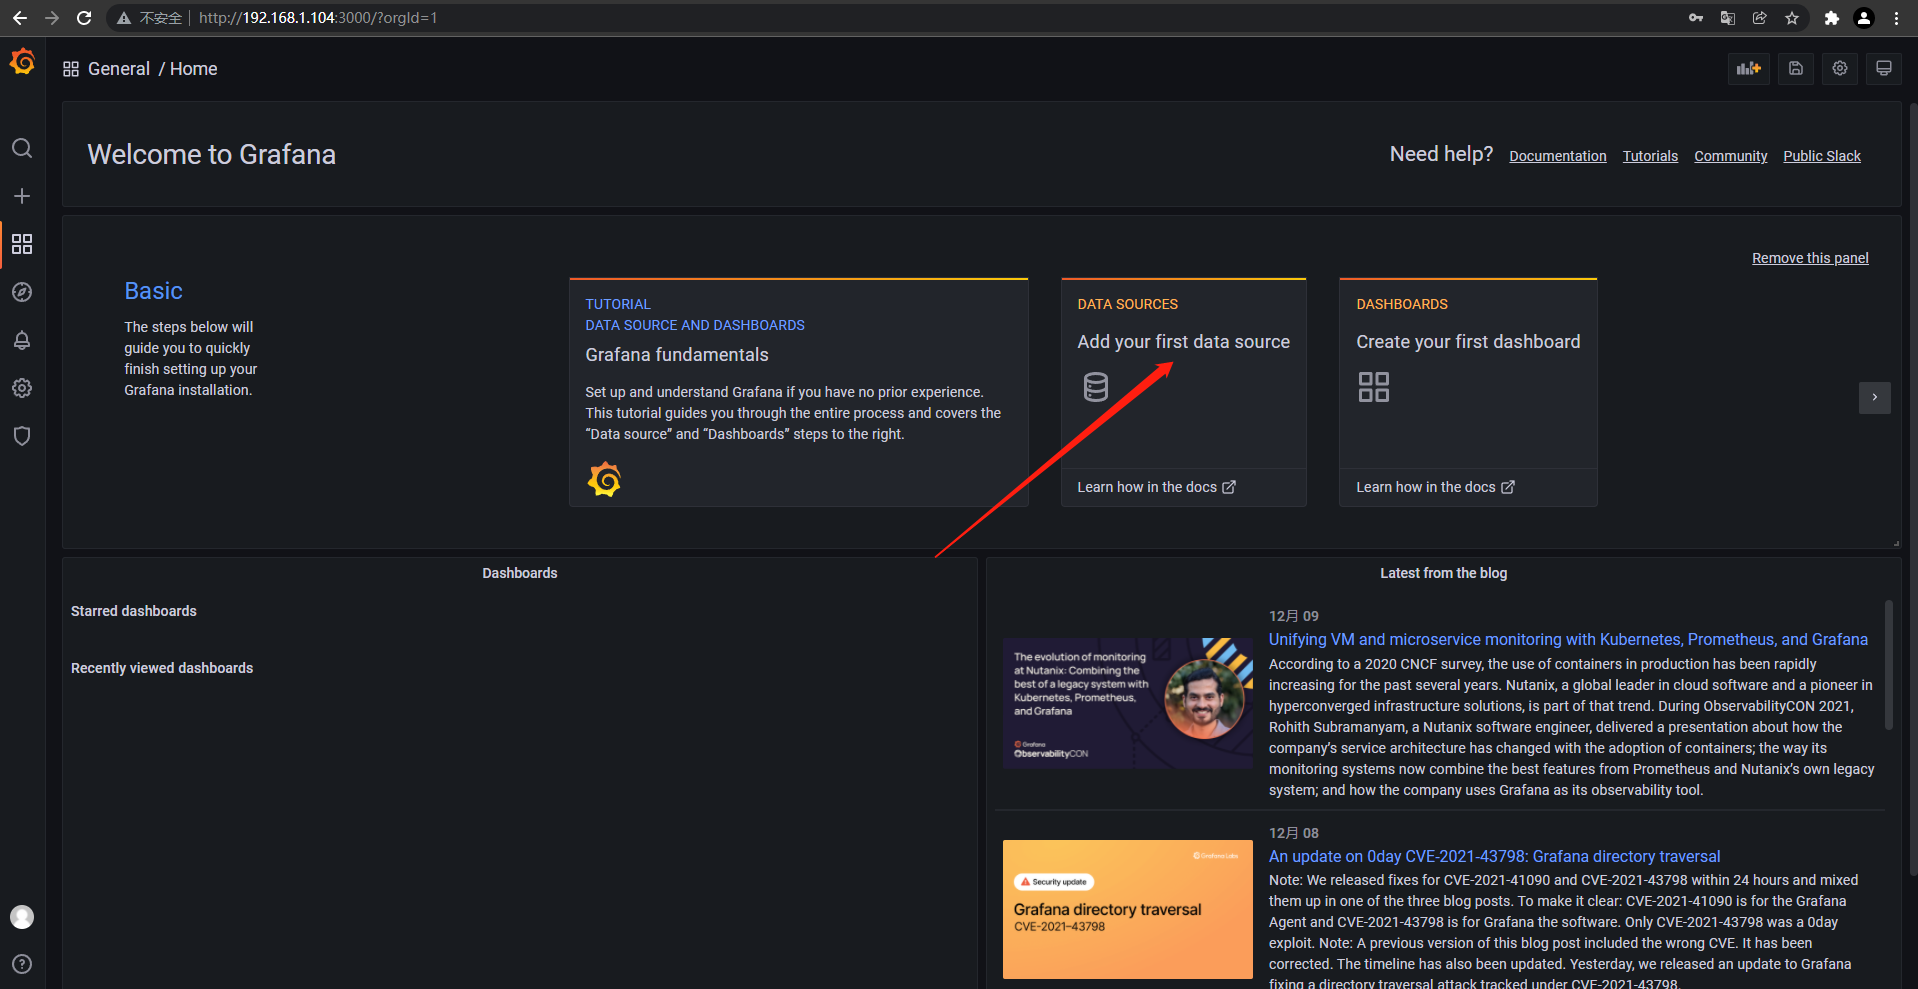Open the CVE-2021-43798 directory traversal blog post
Screen dimensions: 1918x989
click(x=1495, y=857)
